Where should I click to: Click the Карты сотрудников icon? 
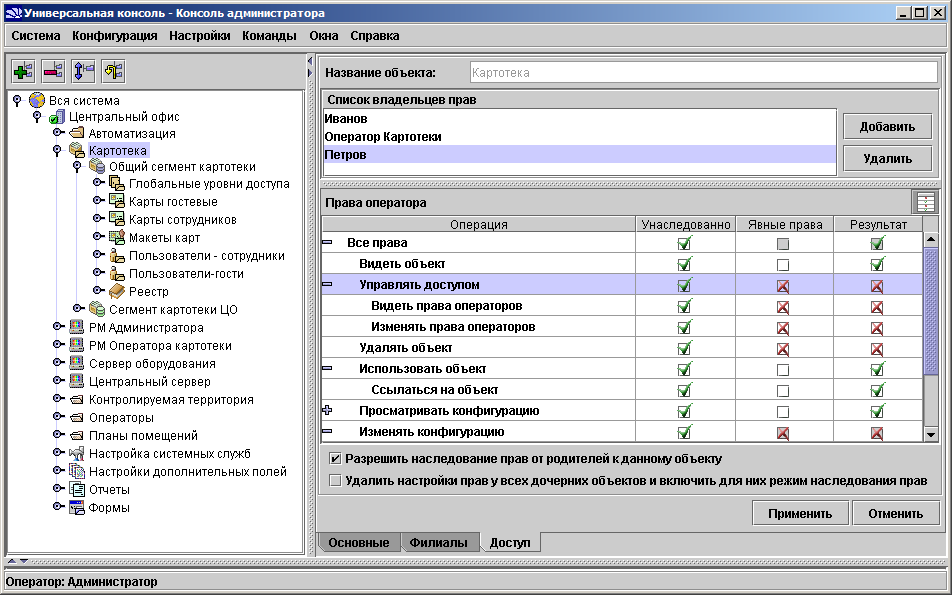pos(117,219)
